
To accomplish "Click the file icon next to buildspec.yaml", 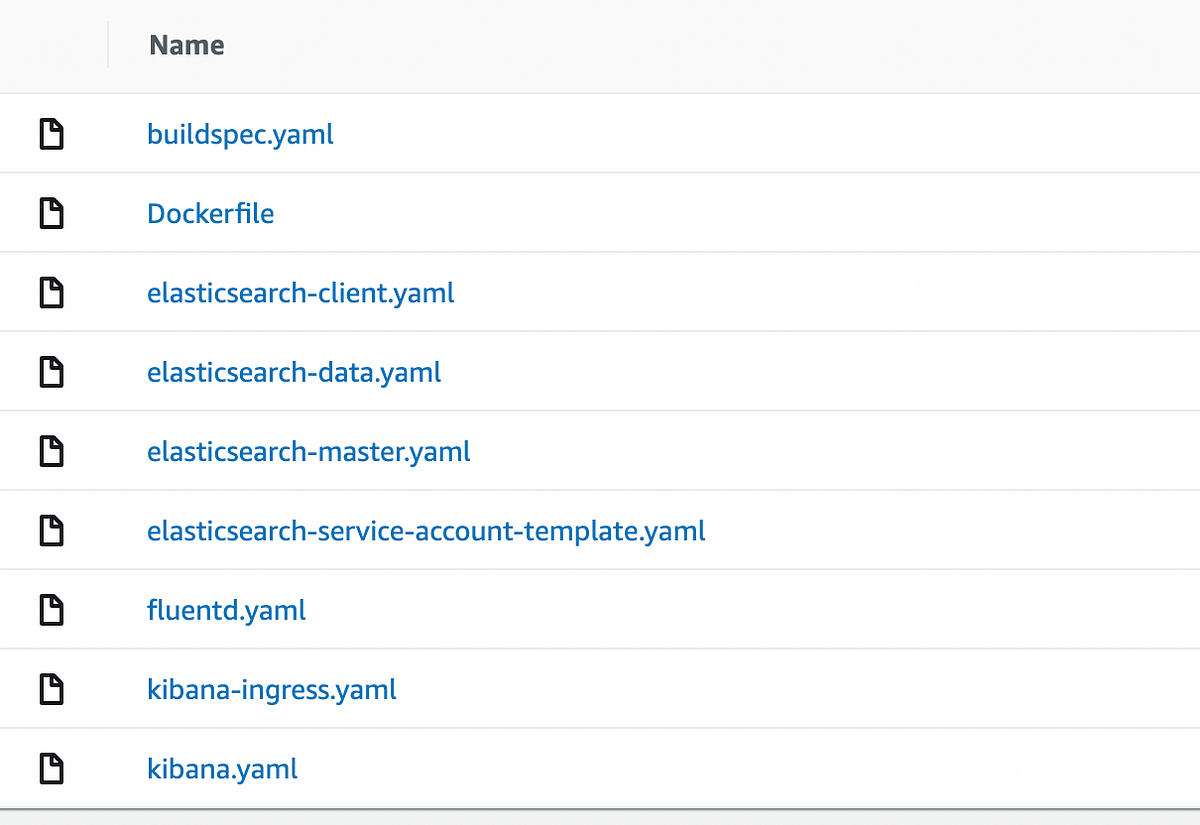I will (51, 133).
